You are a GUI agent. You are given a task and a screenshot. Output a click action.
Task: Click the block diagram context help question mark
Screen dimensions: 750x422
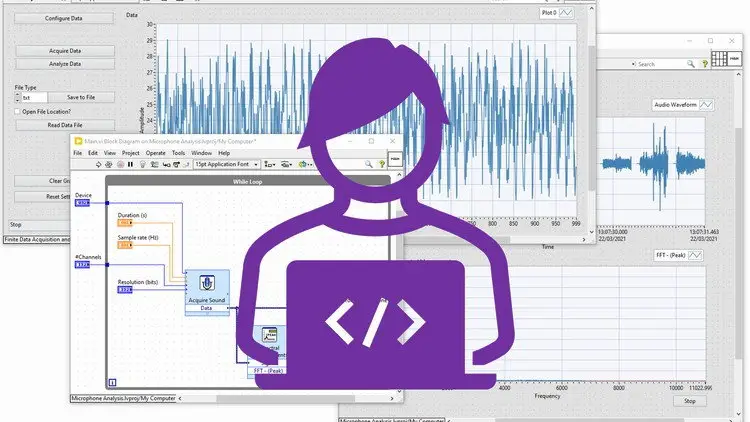(382, 164)
